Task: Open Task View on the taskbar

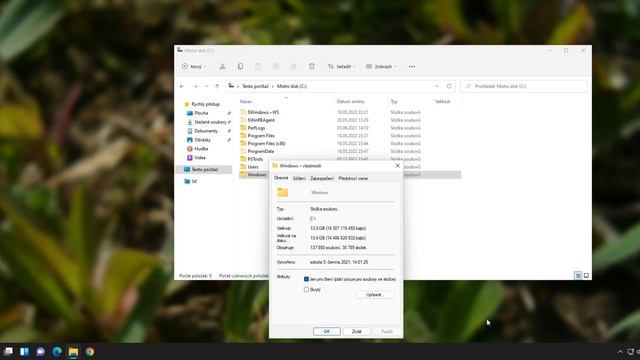Action: [8, 351]
